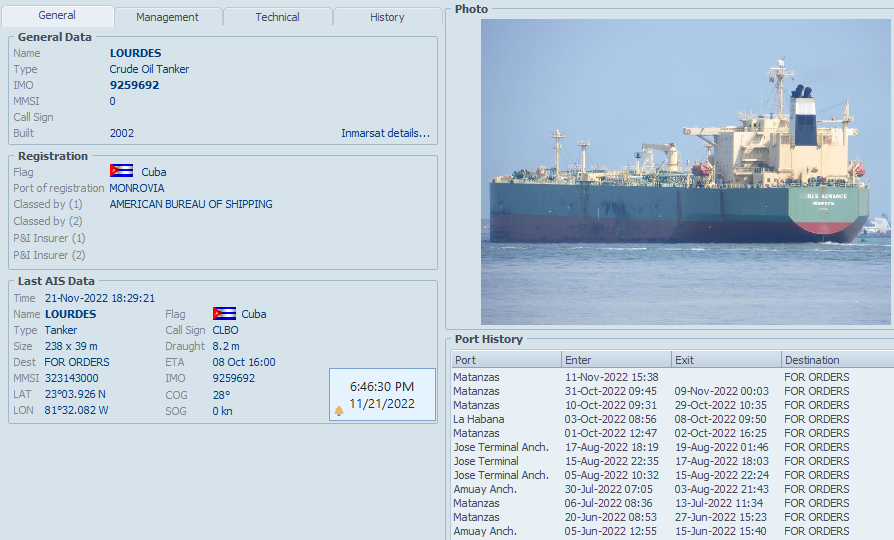Select Matanzas row entered 20-Jun-2022 08:53
This screenshot has height=540, width=894.
(x=672, y=517)
